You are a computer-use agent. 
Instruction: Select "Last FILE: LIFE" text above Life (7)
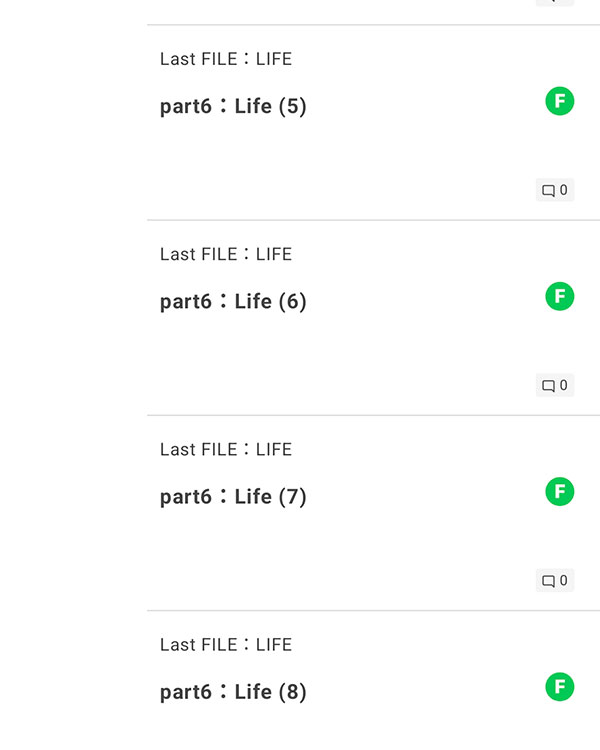pyautogui.click(x=226, y=449)
